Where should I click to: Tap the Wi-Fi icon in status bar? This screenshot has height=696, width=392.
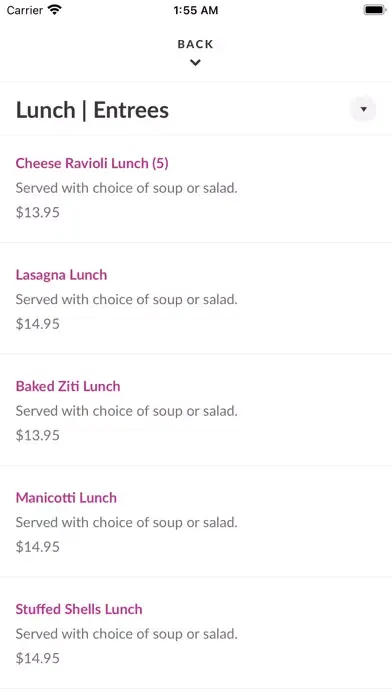click(55, 10)
